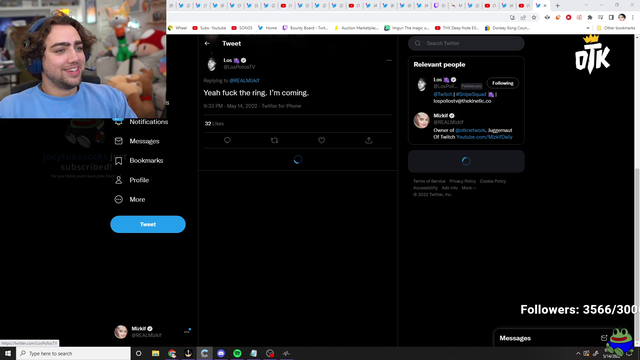This screenshot has height=360, width=640.
Task: Open Accessibility footer link
Action: pyautogui.click(x=425, y=188)
